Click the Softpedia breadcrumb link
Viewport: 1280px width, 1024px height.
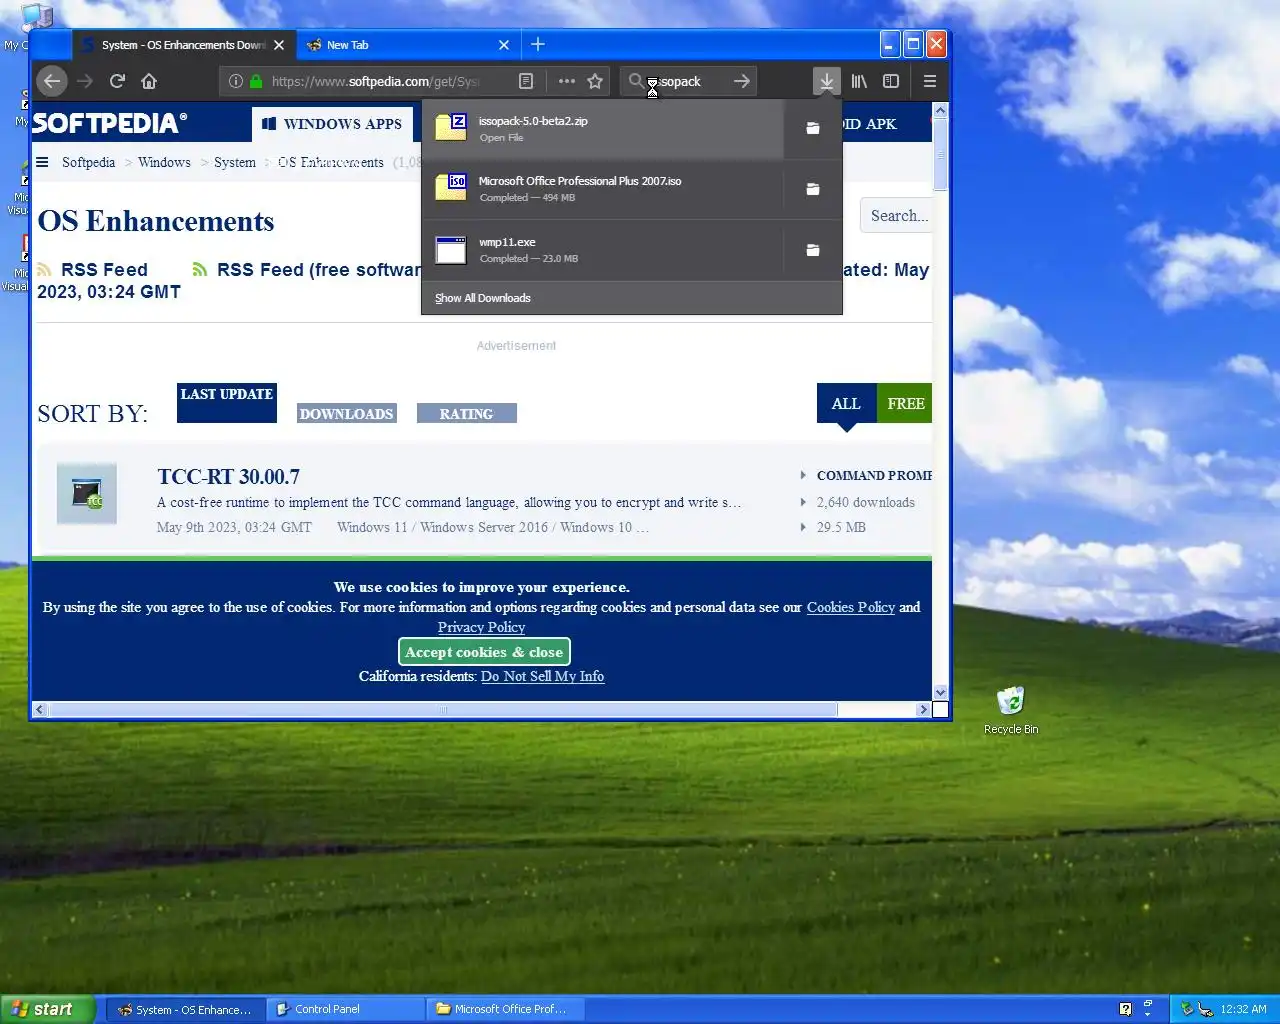88,162
